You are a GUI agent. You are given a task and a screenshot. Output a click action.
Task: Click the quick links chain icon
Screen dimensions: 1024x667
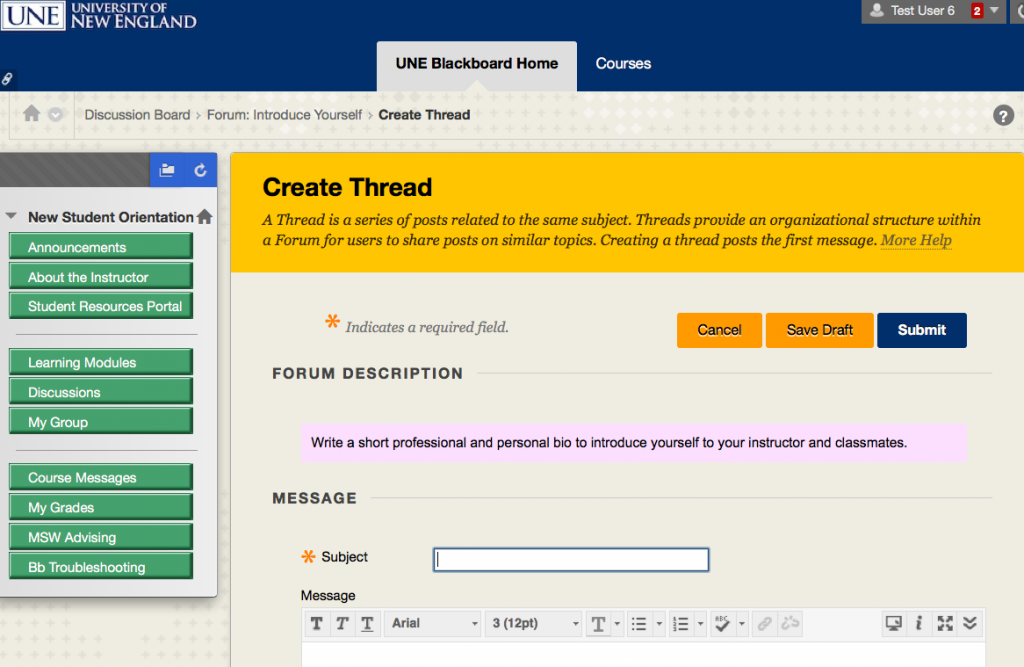tap(7, 79)
